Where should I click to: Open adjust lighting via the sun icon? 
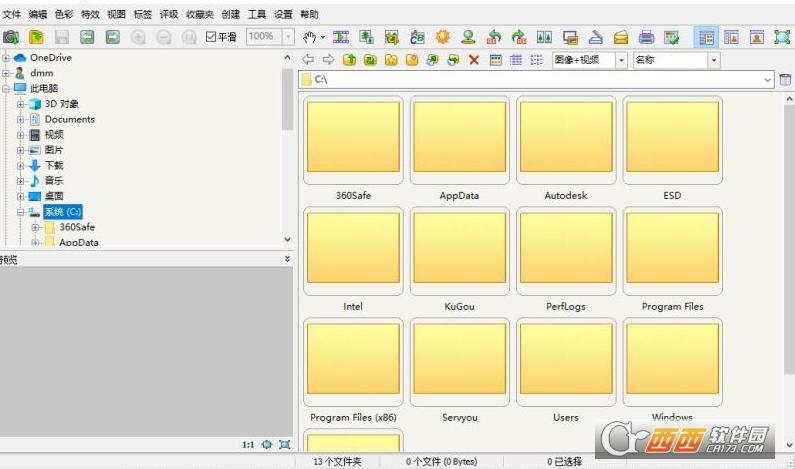point(443,37)
